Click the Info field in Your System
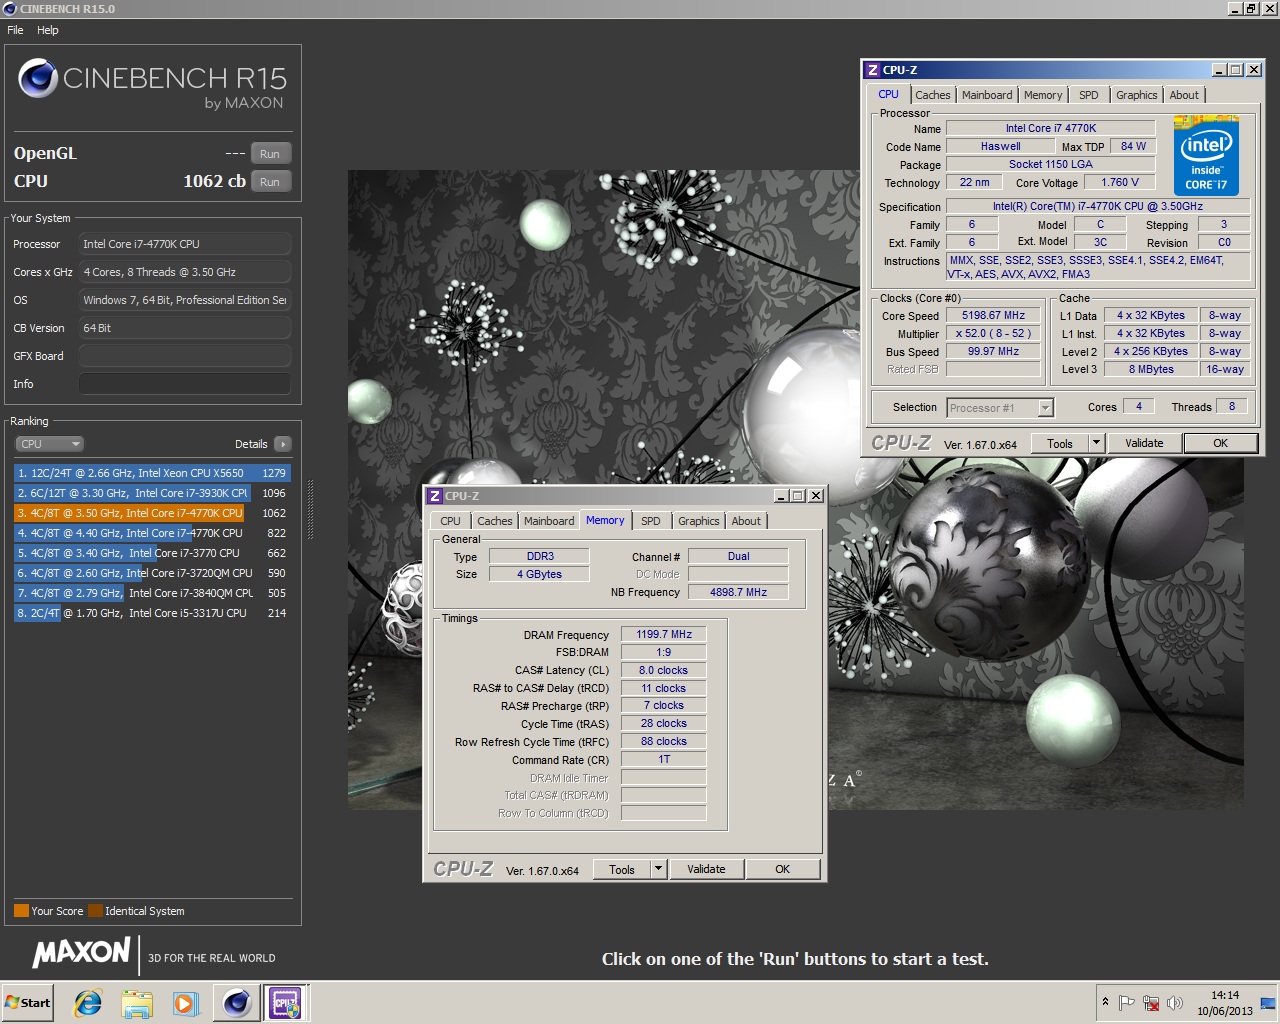This screenshot has width=1280, height=1024. 185,384
